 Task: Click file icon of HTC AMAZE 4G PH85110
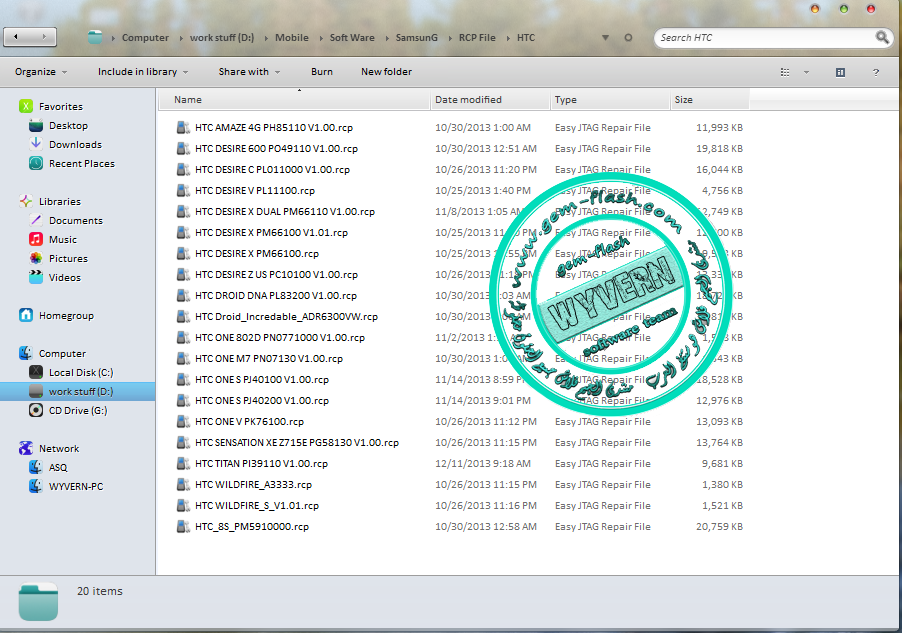tap(183, 127)
